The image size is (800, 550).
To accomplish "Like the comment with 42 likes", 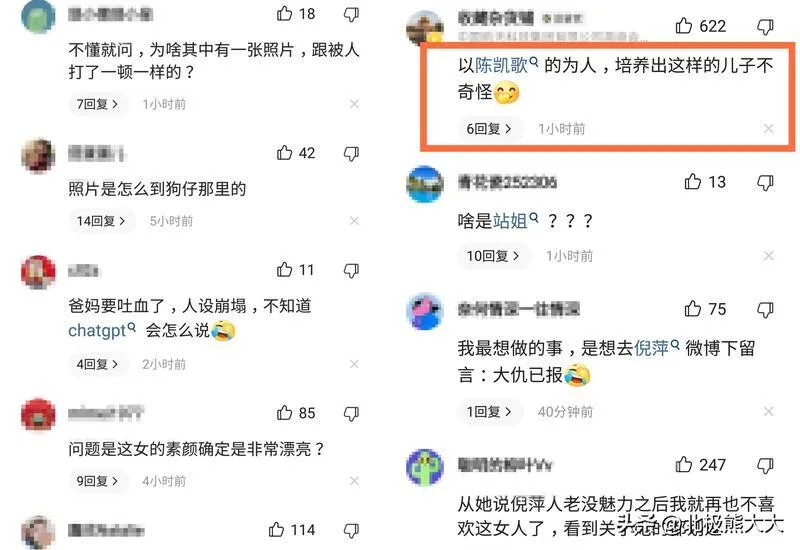I will 284,153.
